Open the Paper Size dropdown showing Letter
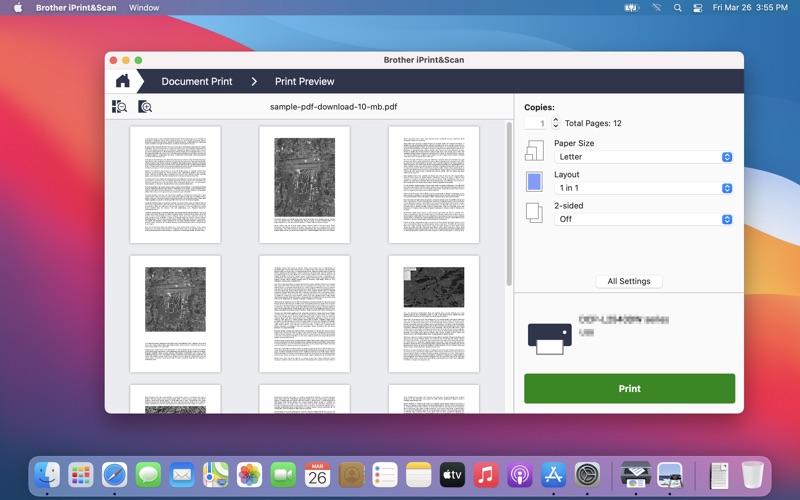Screen dimensions: 800x500 644,157
